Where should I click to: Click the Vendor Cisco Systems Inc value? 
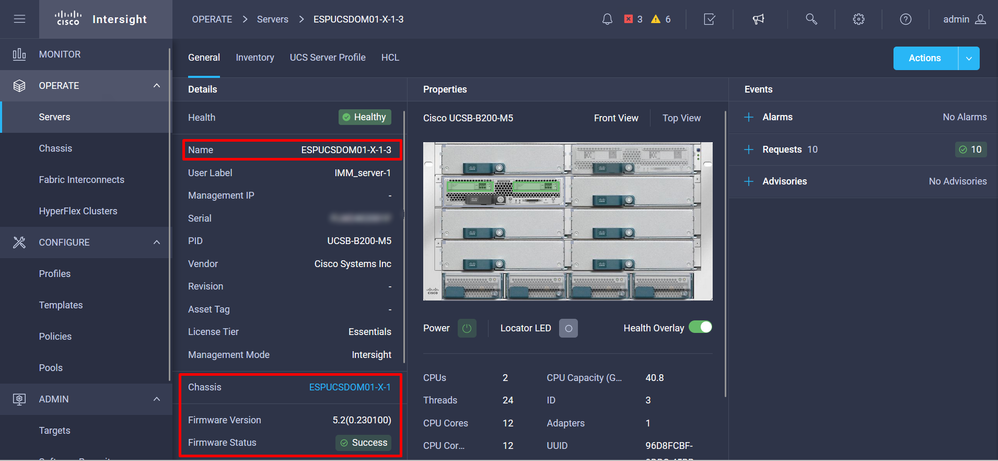[x=353, y=264]
